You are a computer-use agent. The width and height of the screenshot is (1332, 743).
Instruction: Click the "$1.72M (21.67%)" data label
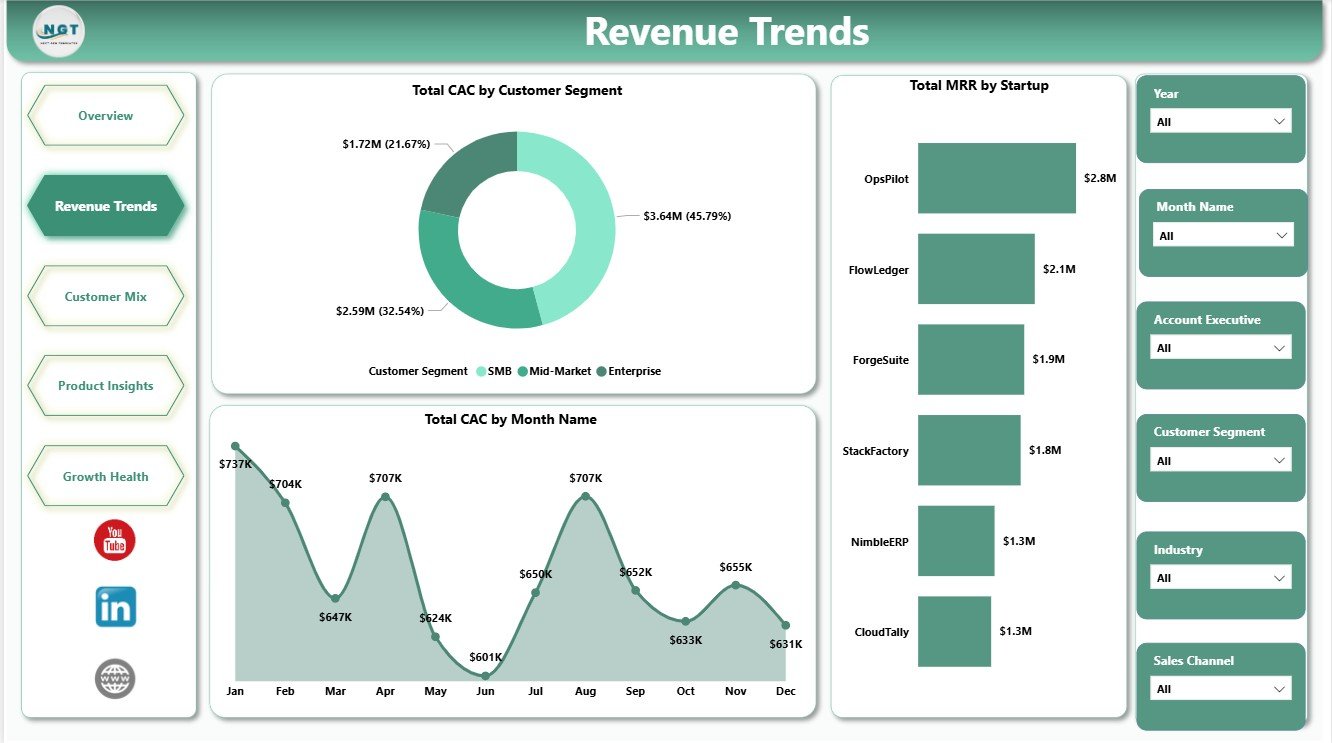[x=386, y=144]
